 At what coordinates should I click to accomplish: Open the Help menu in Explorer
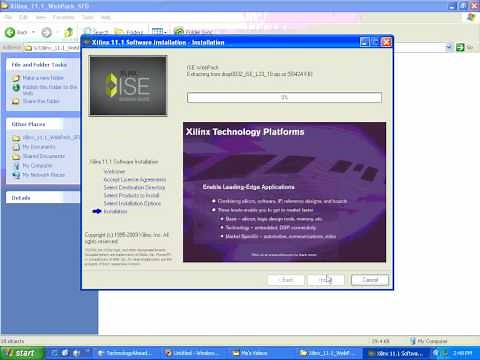pos(106,17)
